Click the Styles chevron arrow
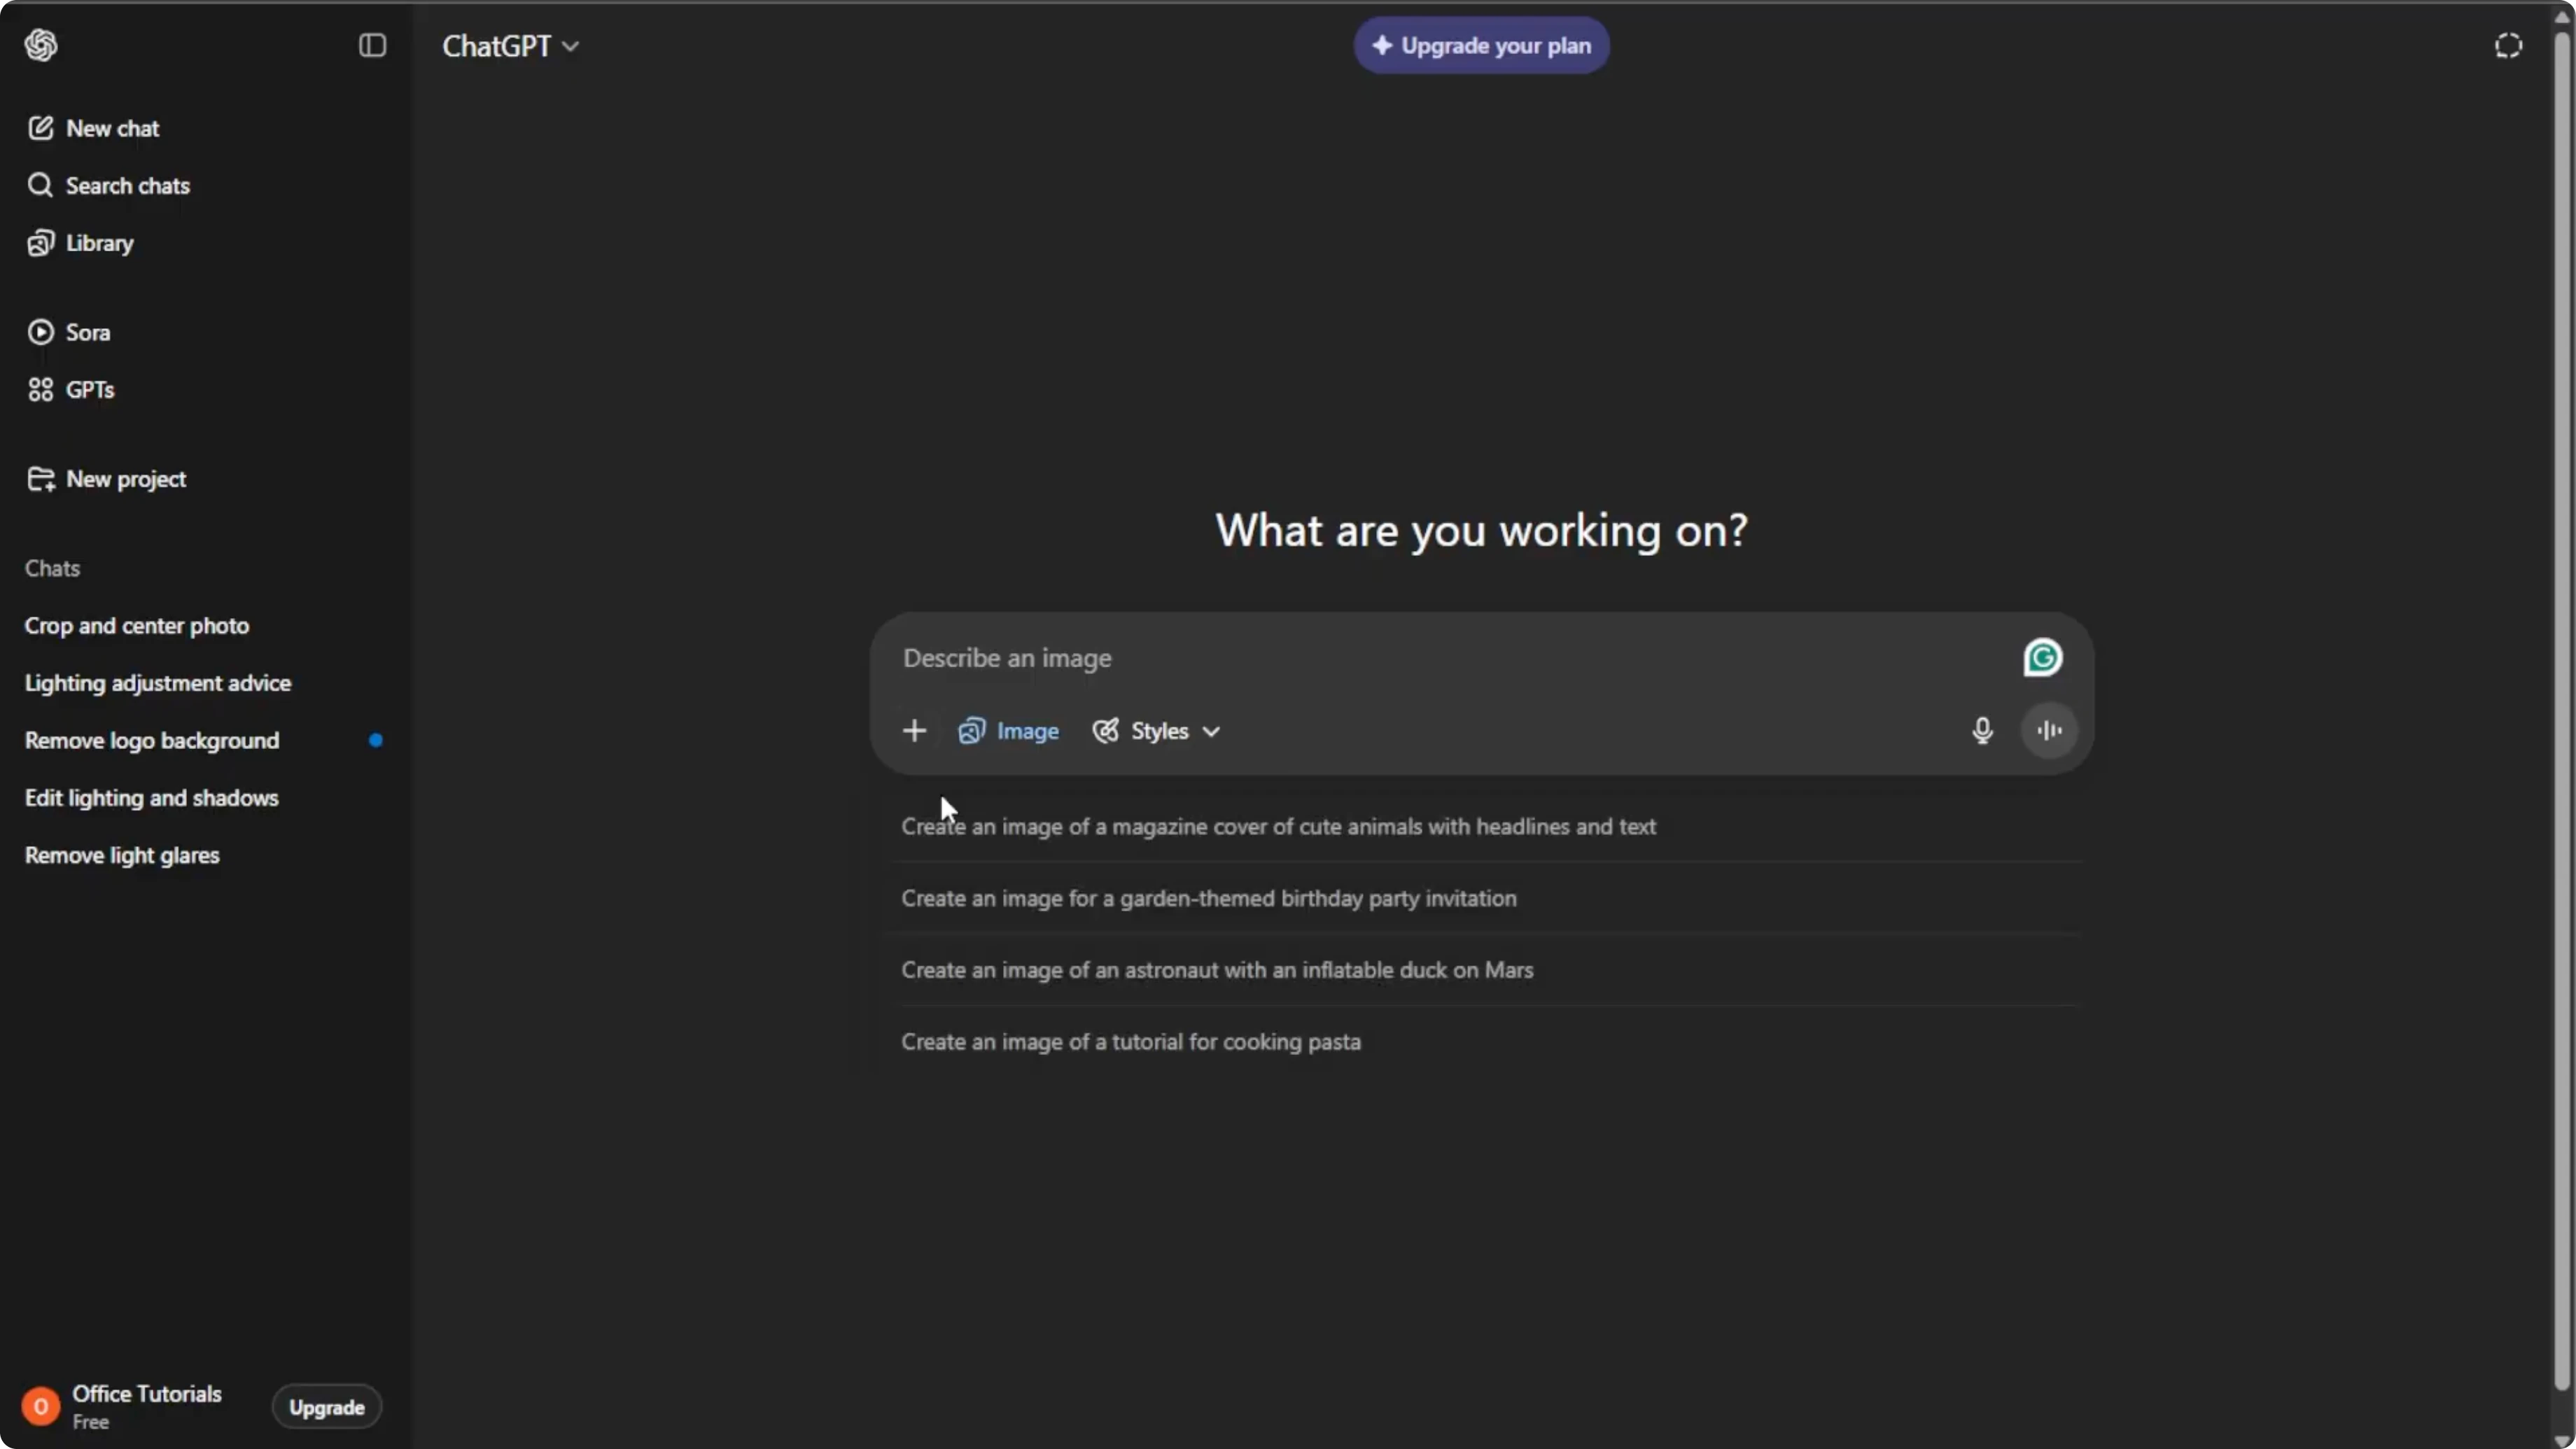Viewport: 2576px width, 1449px height. (1211, 732)
